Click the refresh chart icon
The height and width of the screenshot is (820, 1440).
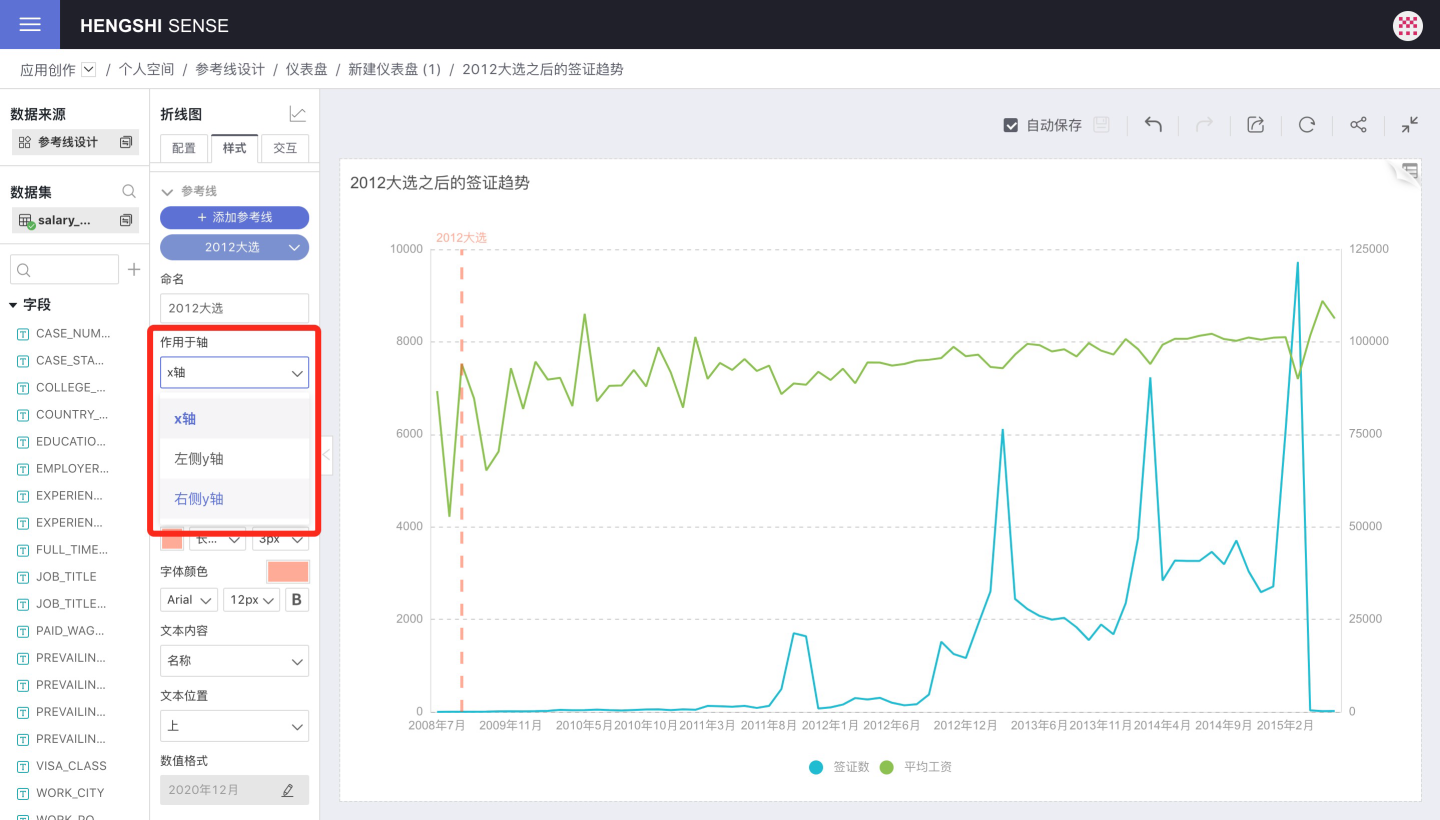[1306, 125]
